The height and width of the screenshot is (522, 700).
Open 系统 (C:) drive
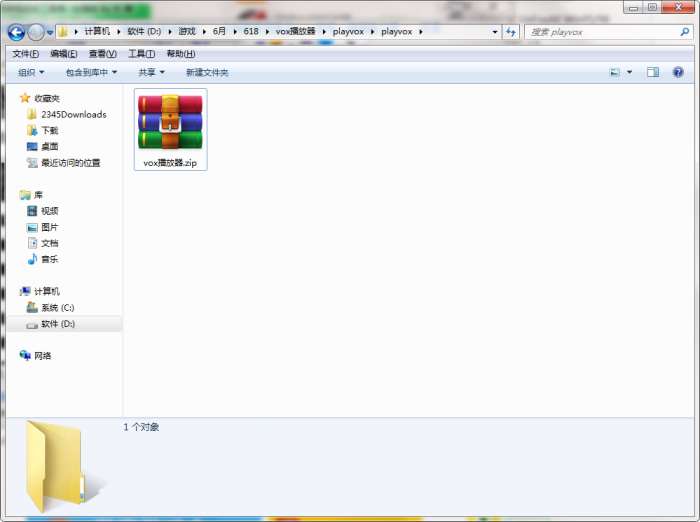click(58, 307)
